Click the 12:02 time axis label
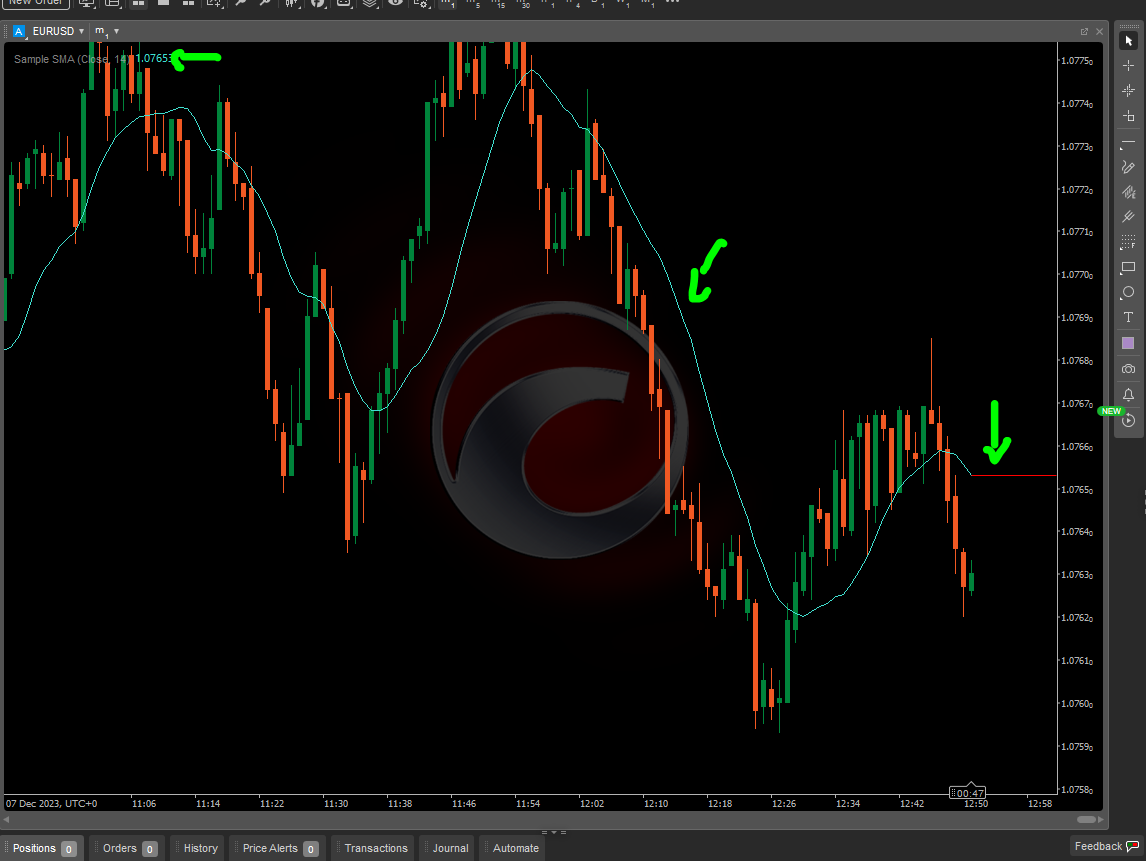This screenshot has width=1146, height=861. 592,803
